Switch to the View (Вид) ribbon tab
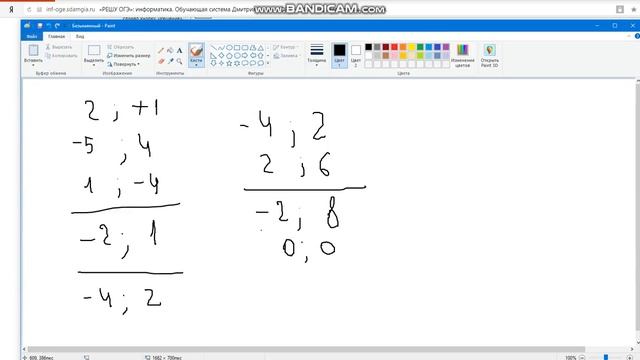The width and height of the screenshot is (640, 360). (80, 36)
